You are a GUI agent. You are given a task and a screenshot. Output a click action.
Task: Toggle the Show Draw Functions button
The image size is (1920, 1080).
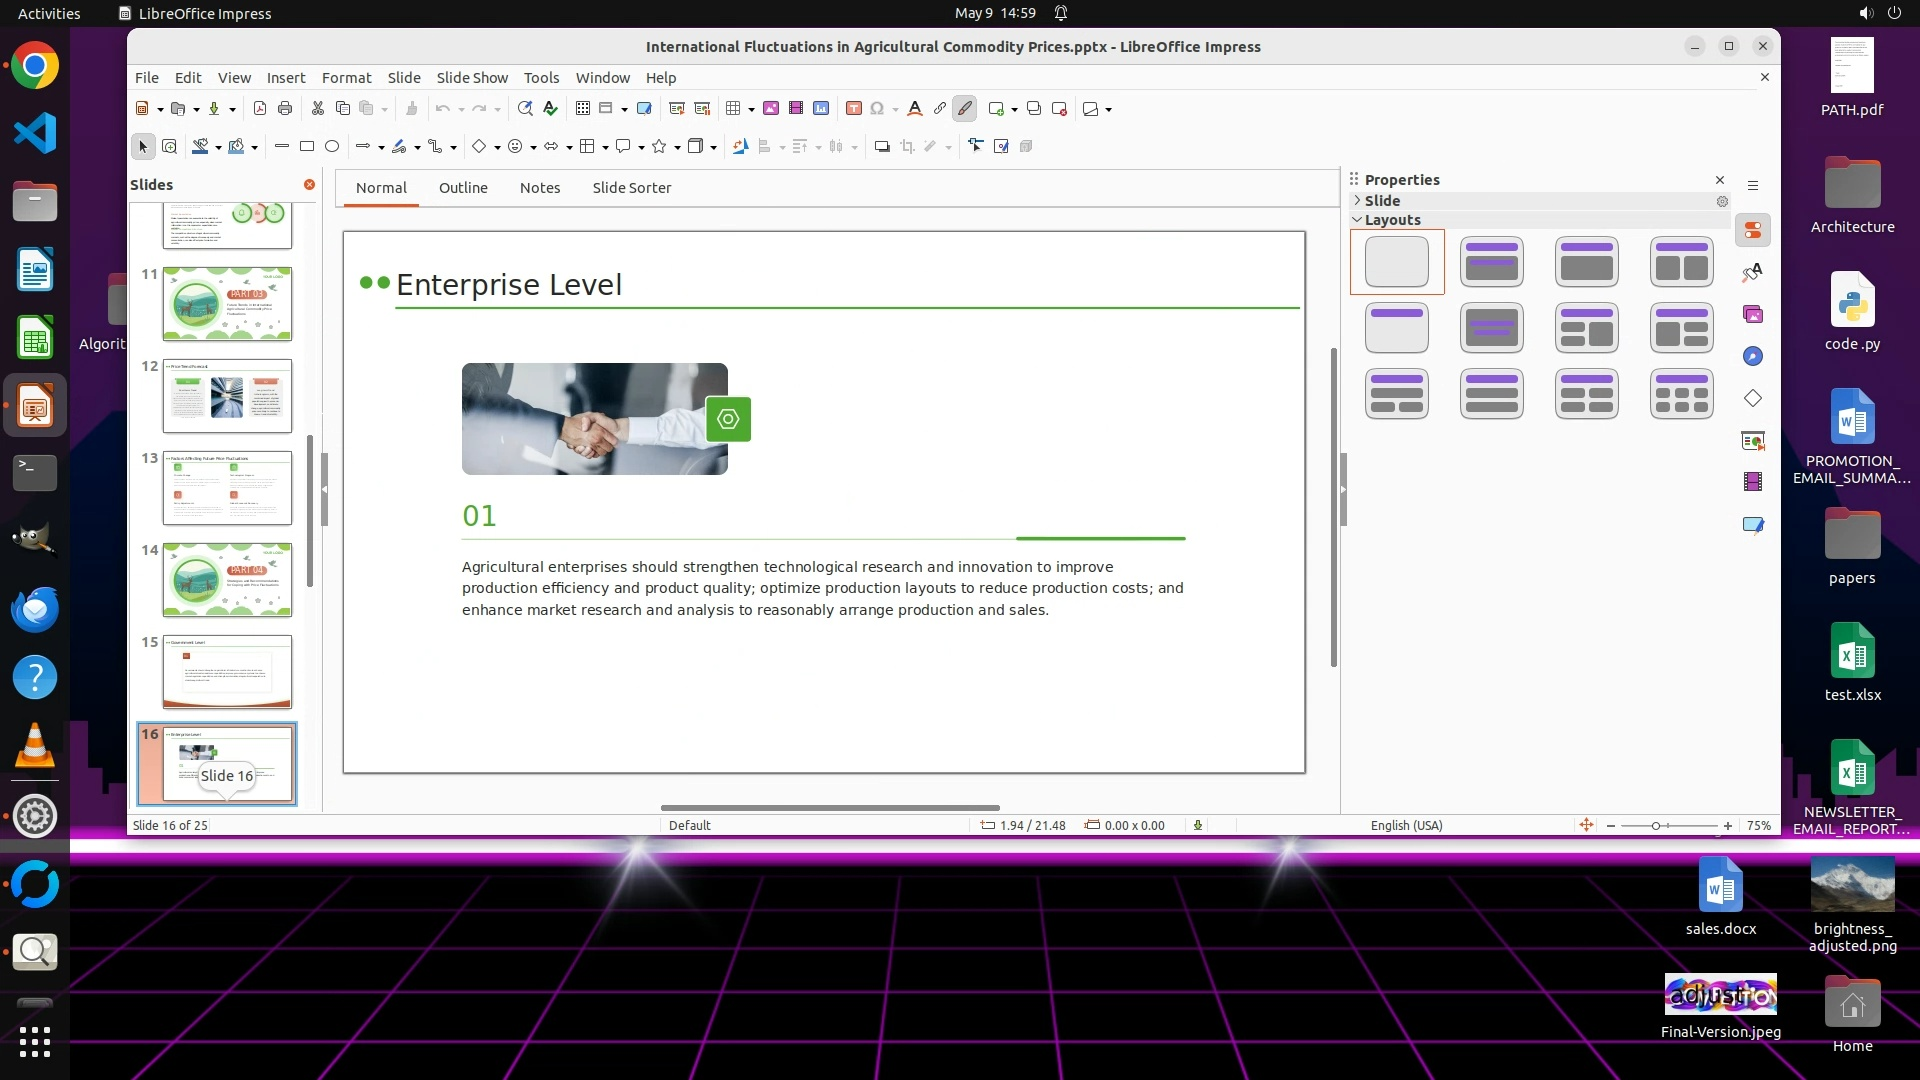(x=964, y=109)
